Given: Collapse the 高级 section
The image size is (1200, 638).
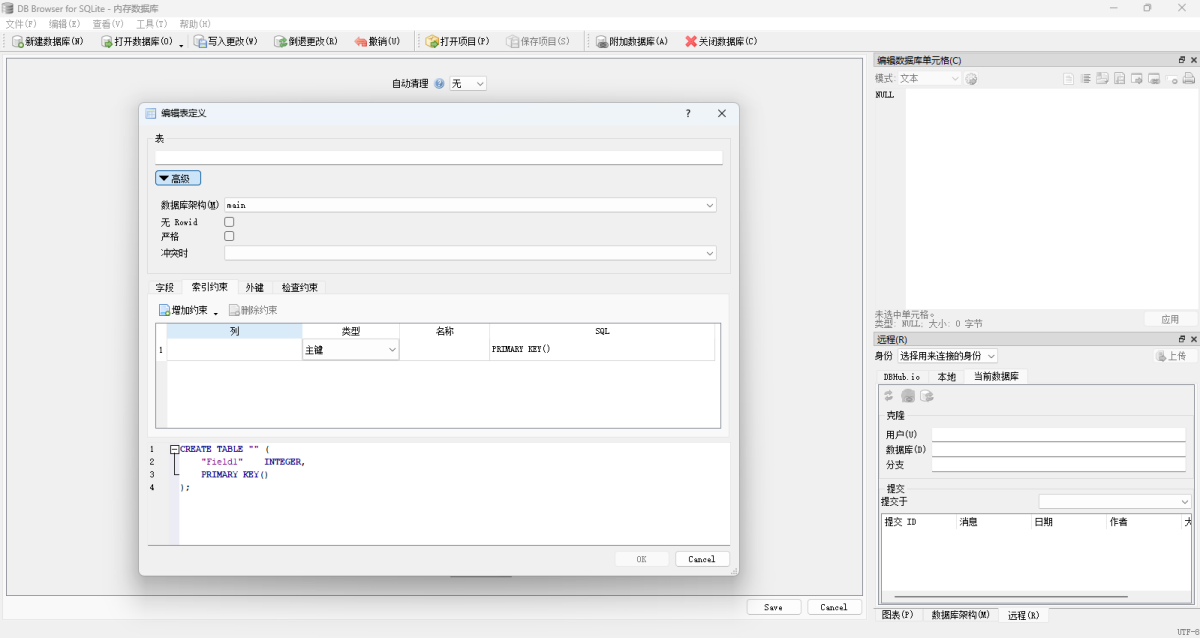Looking at the screenshot, I should coord(178,177).
